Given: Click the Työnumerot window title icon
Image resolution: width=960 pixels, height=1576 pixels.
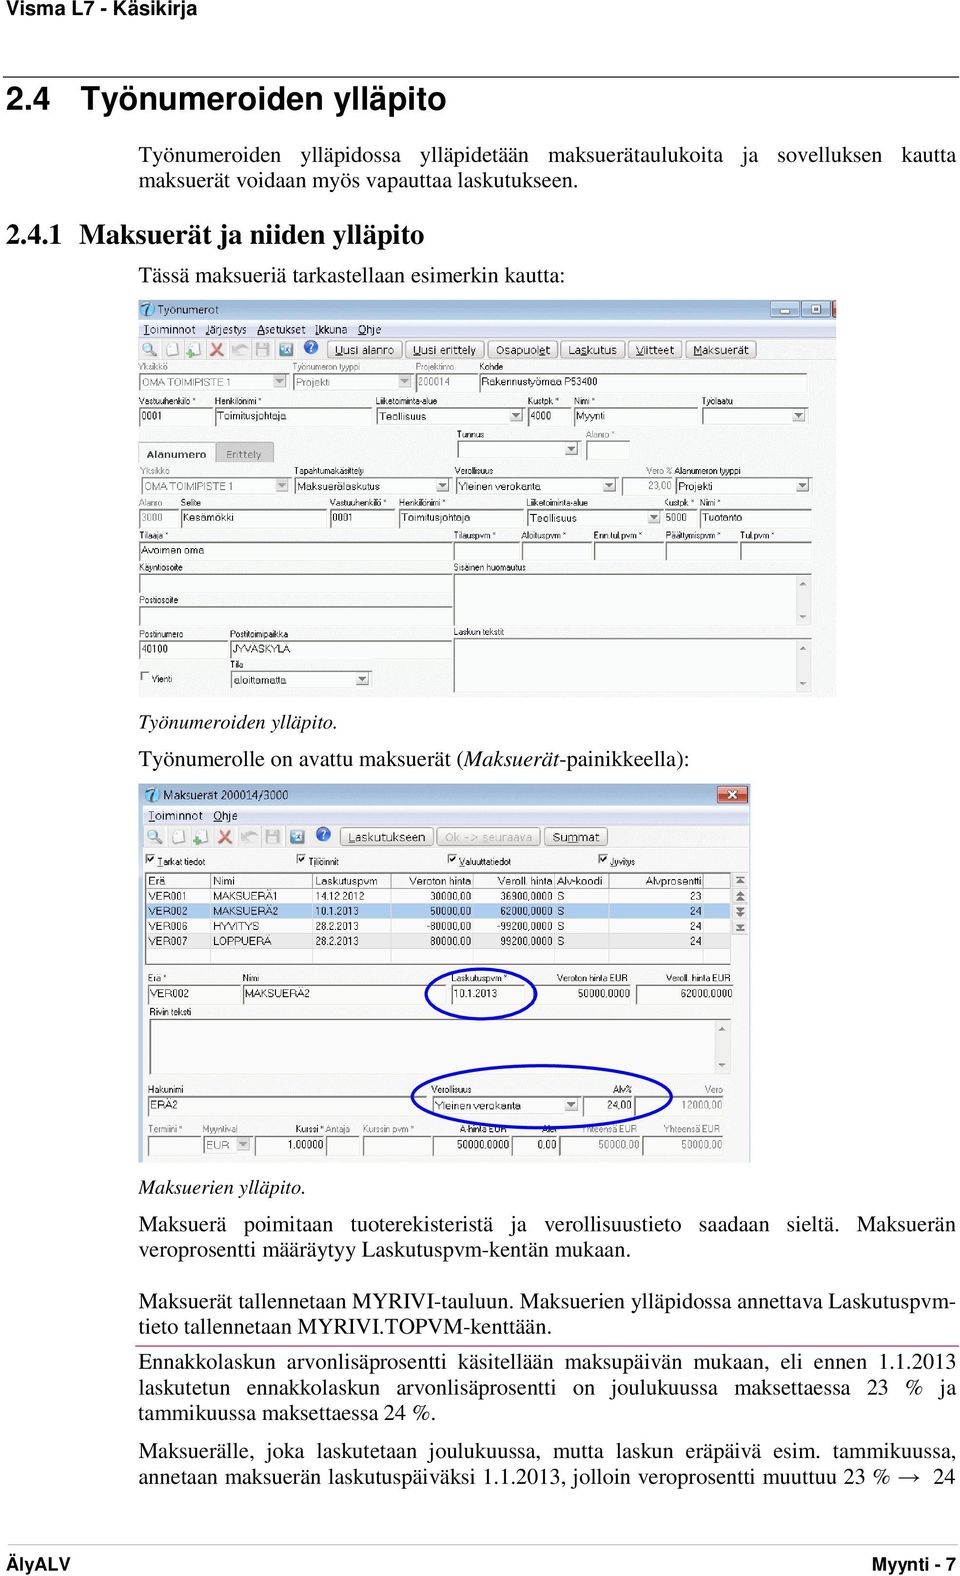Looking at the screenshot, I should 147,310.
